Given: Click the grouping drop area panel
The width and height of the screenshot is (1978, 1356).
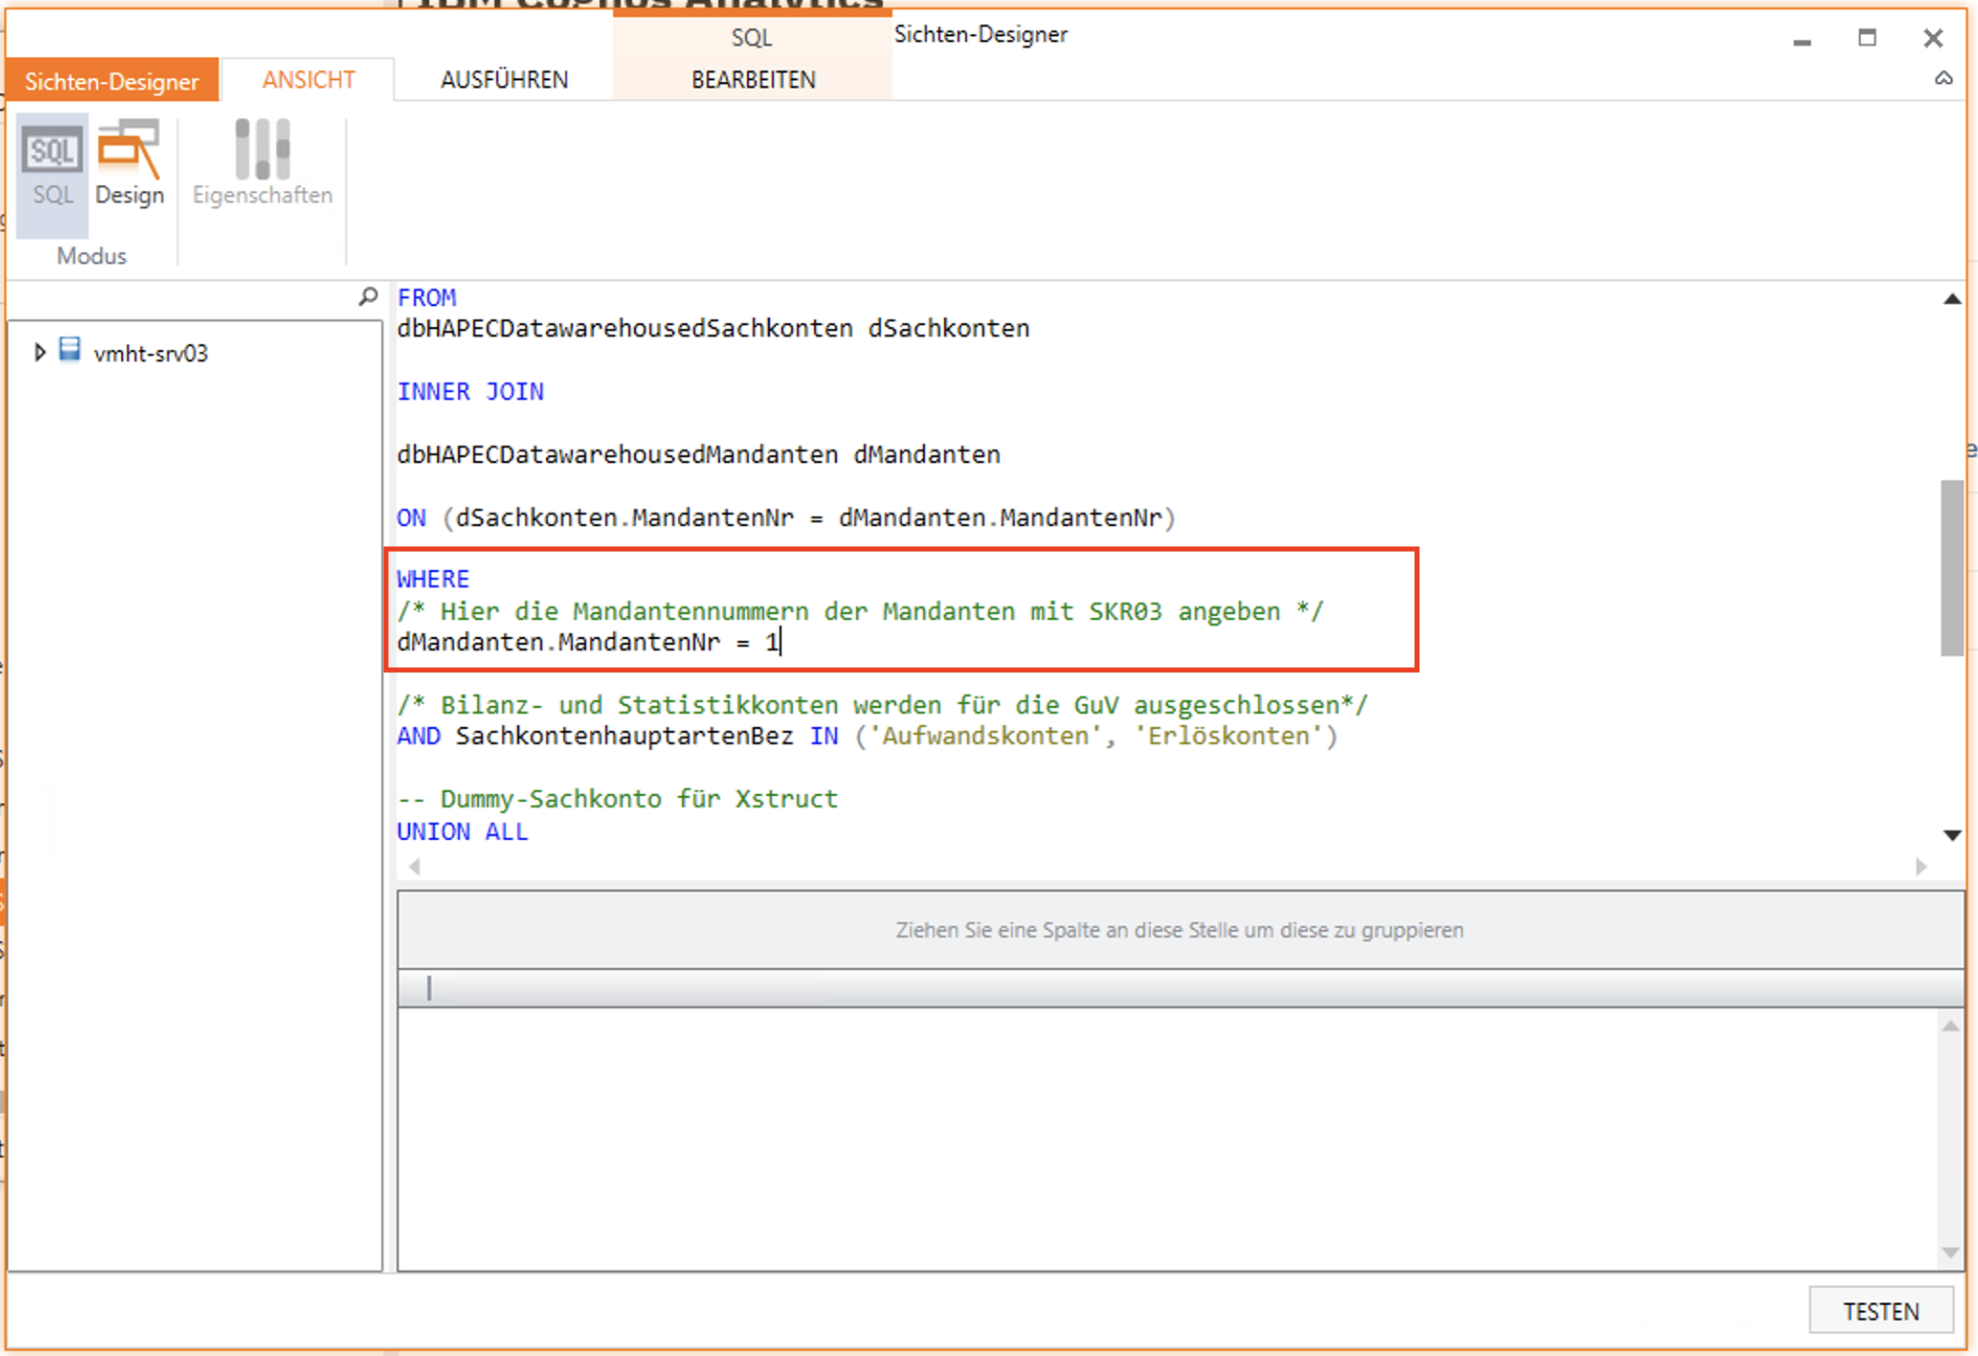Looking at the screenshot, I should (x=1179, y=930).
